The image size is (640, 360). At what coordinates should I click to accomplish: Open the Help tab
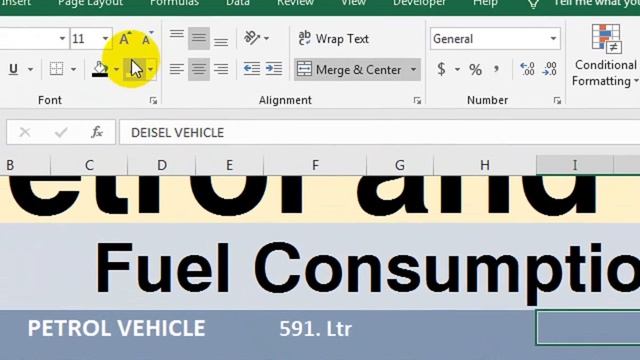tap(485, 3)
